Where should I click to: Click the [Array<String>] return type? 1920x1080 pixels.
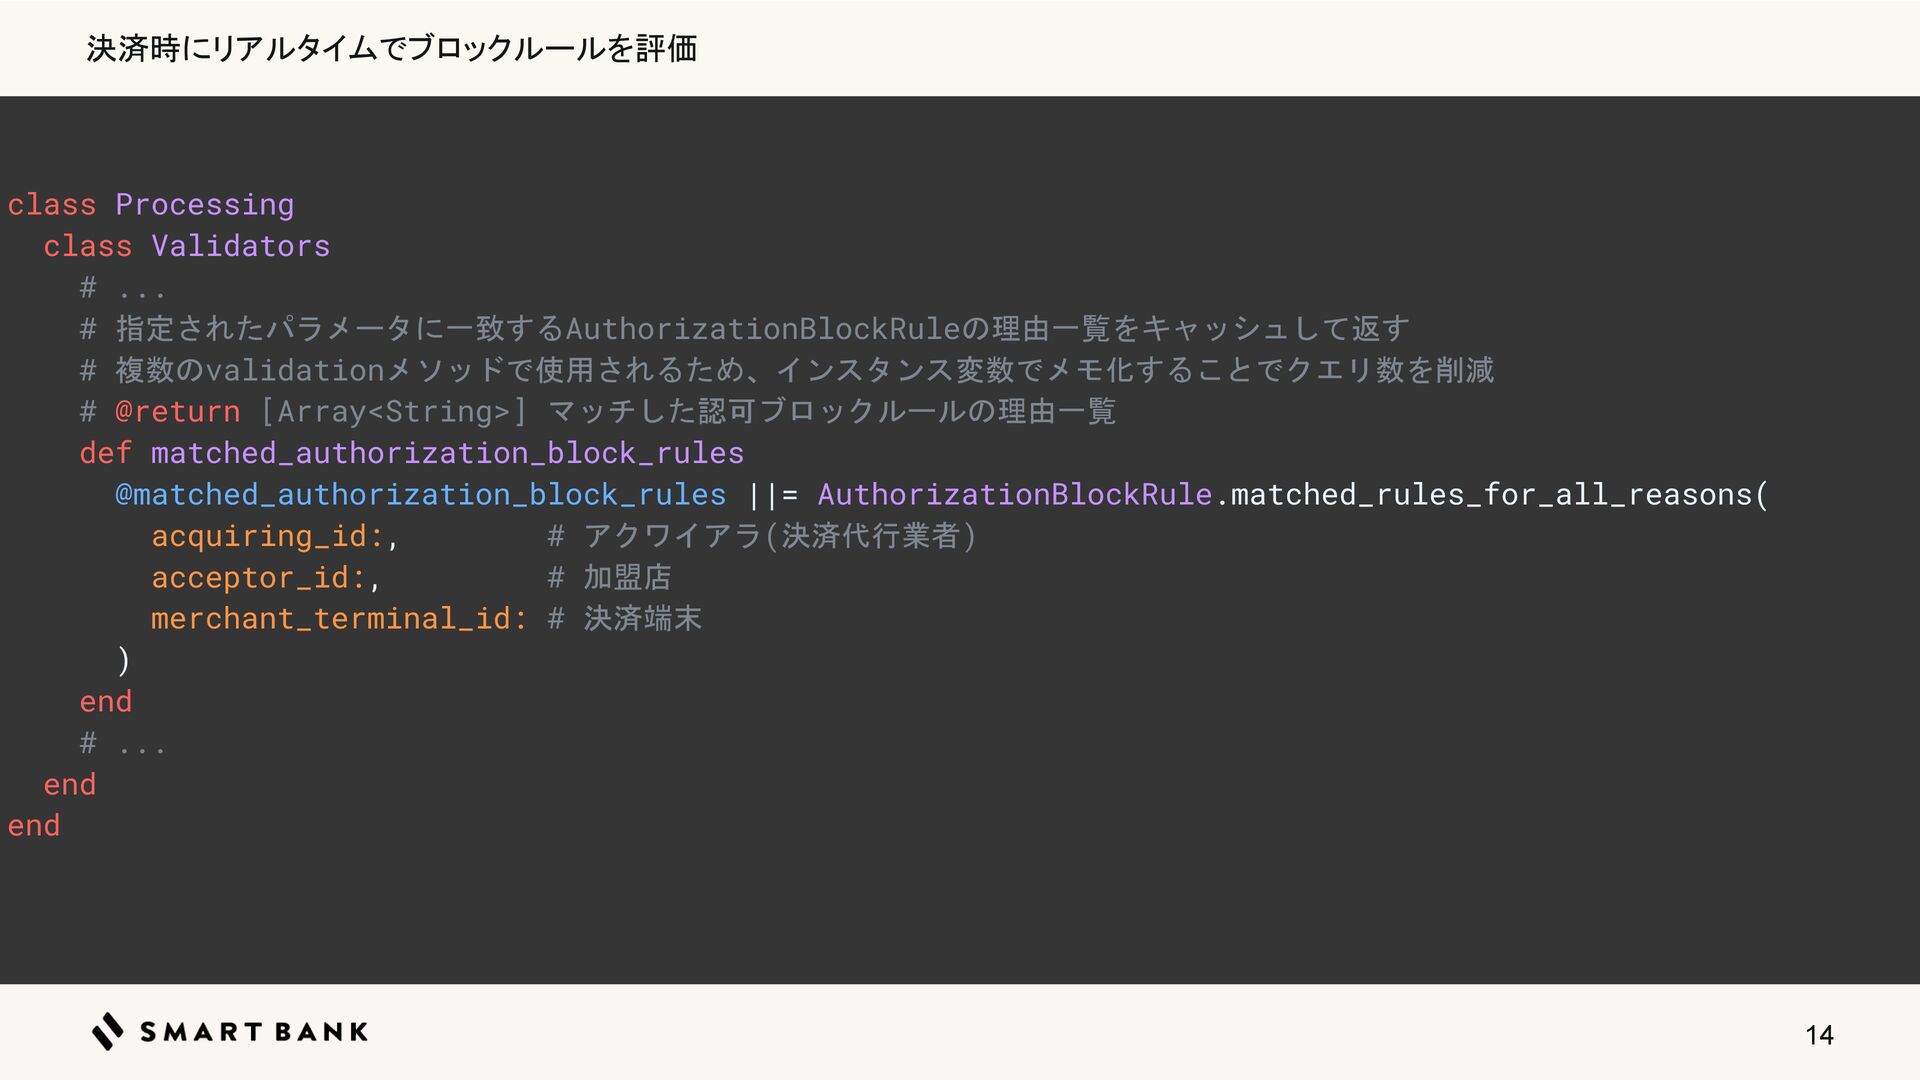pyautogui.click(x=393, y=412)
